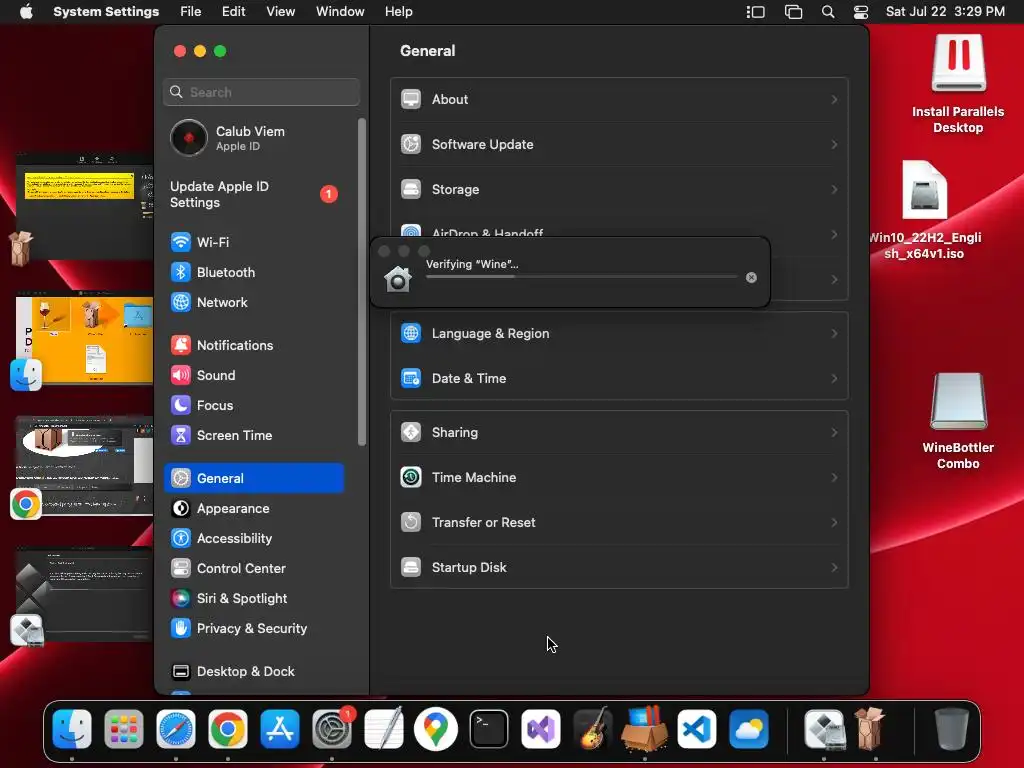Switch to Finder window thumbnail in Stage Manager
The height and width of the screenshot is (768, 1024).
84,338
